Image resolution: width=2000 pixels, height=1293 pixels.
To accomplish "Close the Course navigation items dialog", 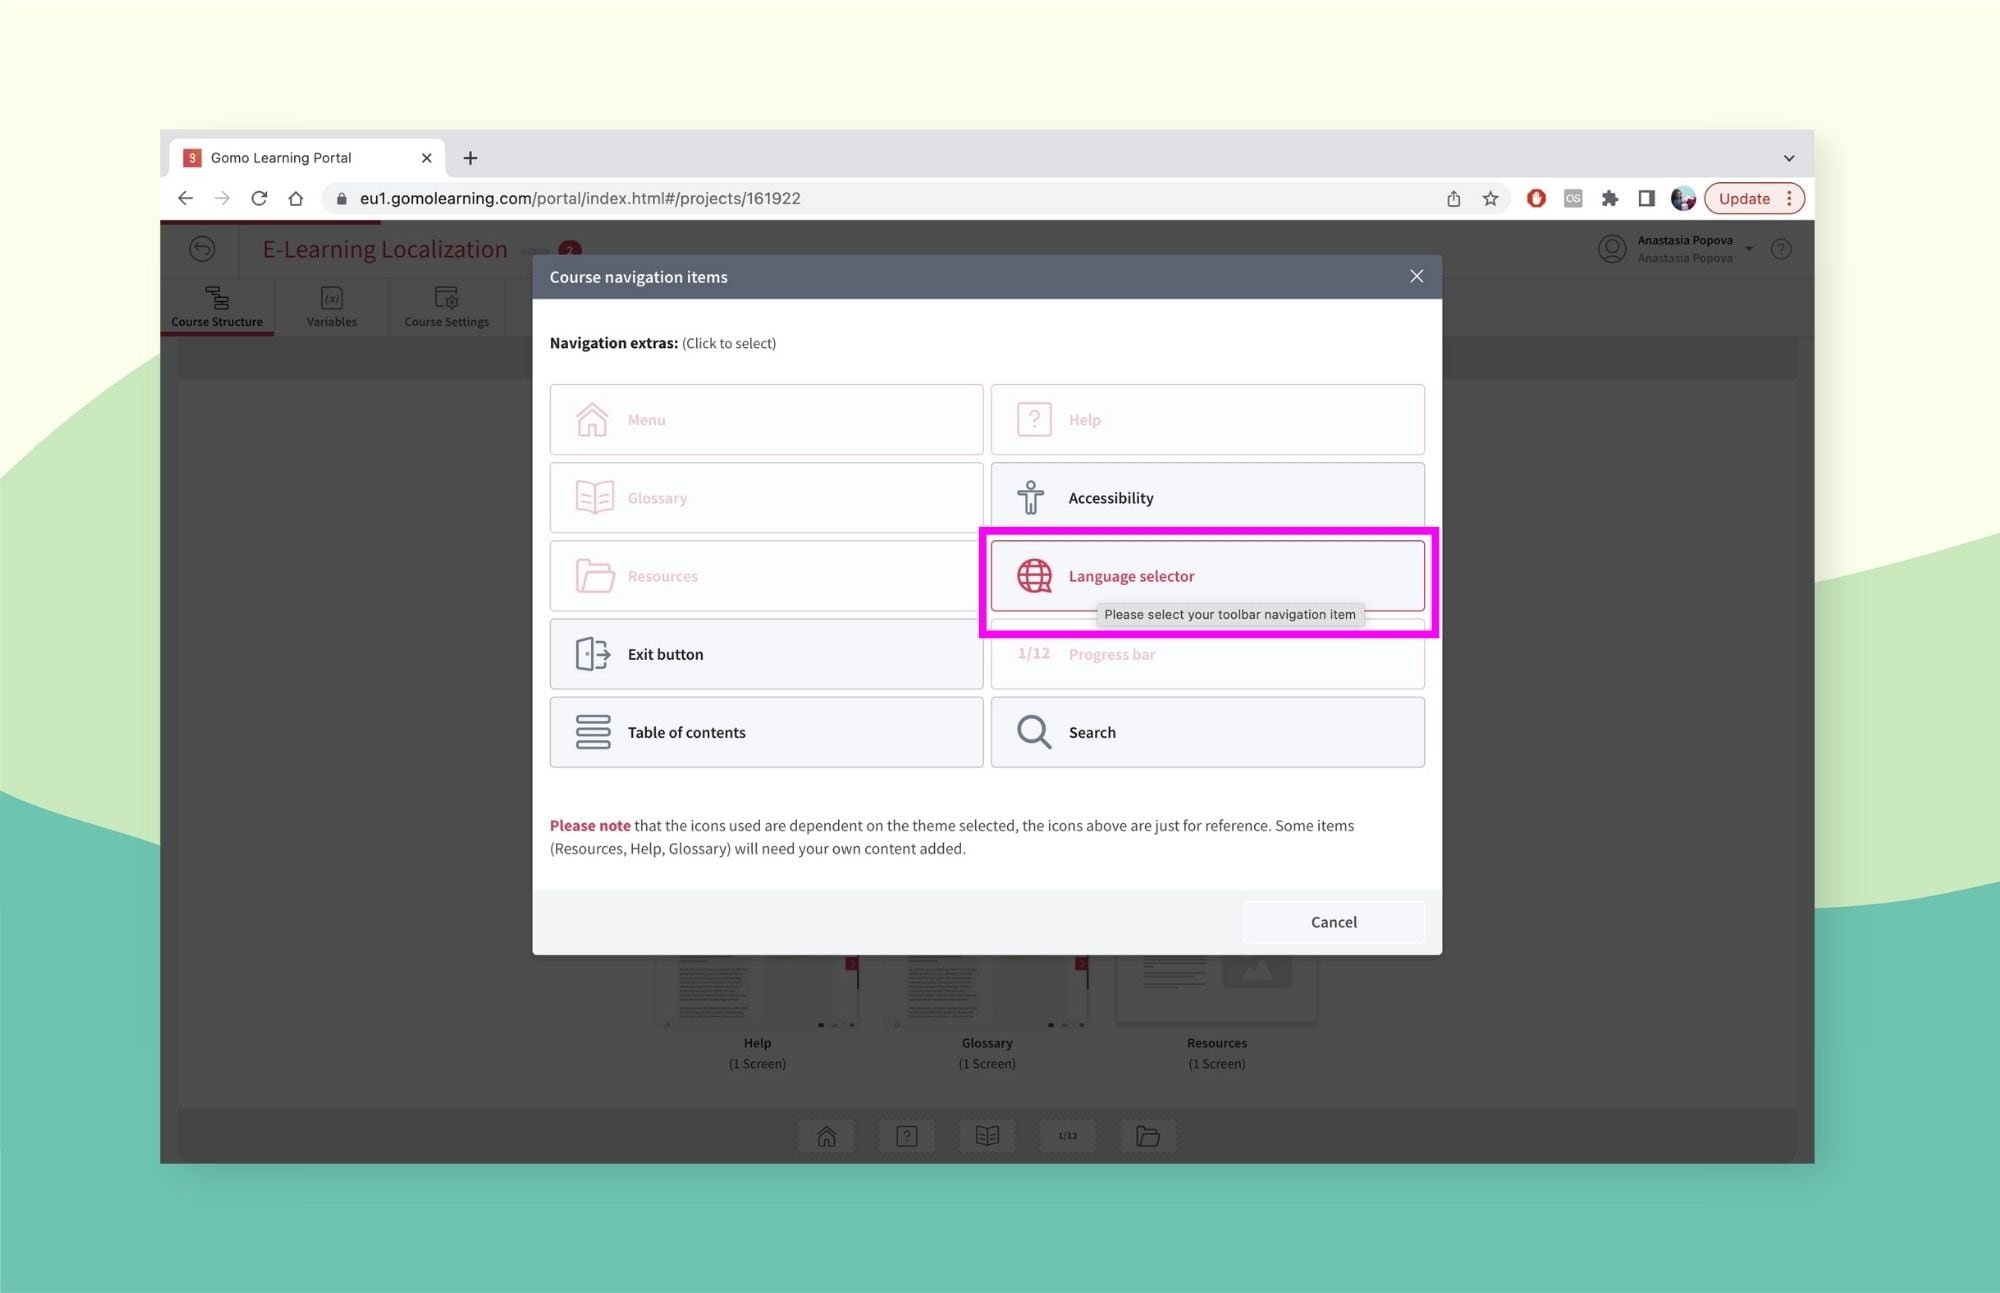I will pos(1414,276).
